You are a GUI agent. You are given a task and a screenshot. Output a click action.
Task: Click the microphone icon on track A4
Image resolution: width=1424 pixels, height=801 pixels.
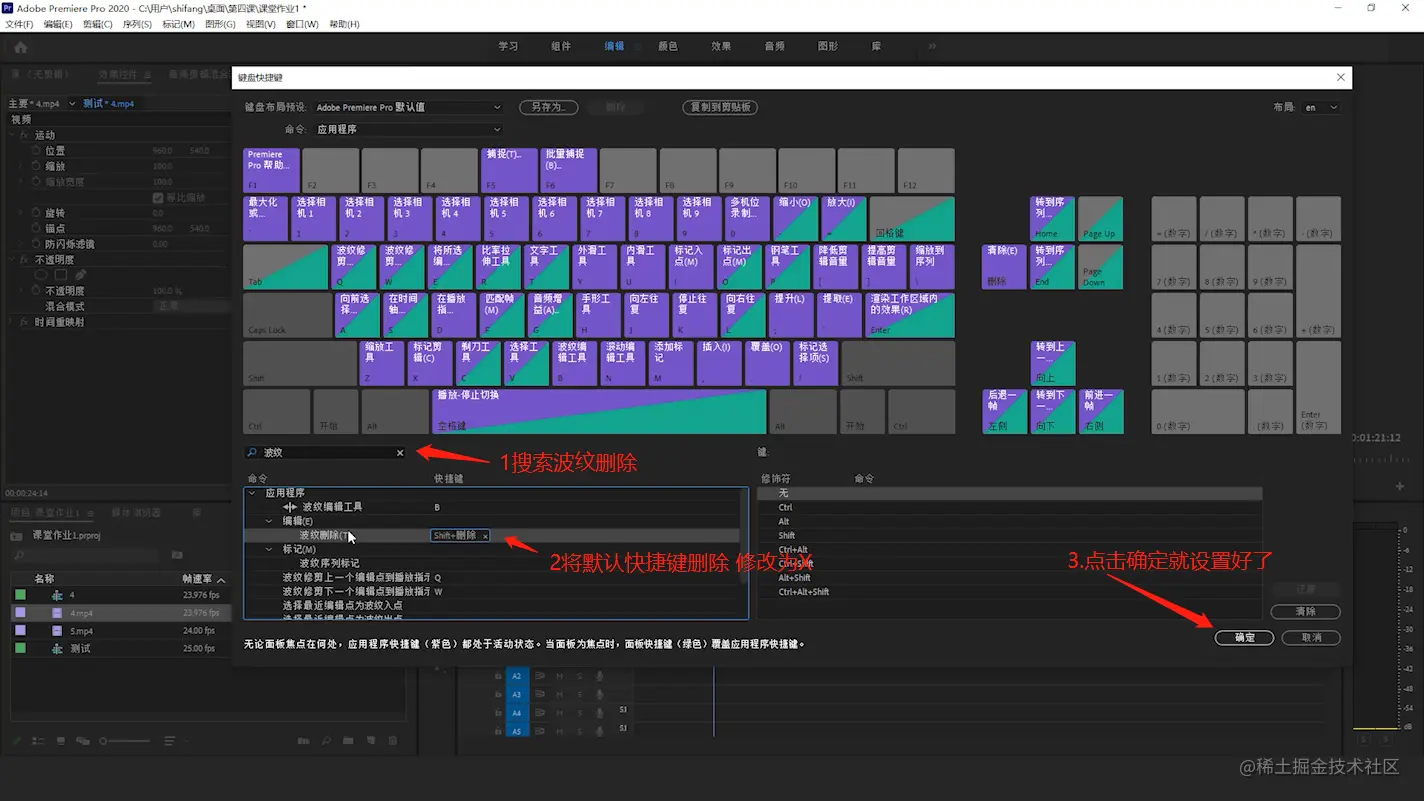(599, 713)
